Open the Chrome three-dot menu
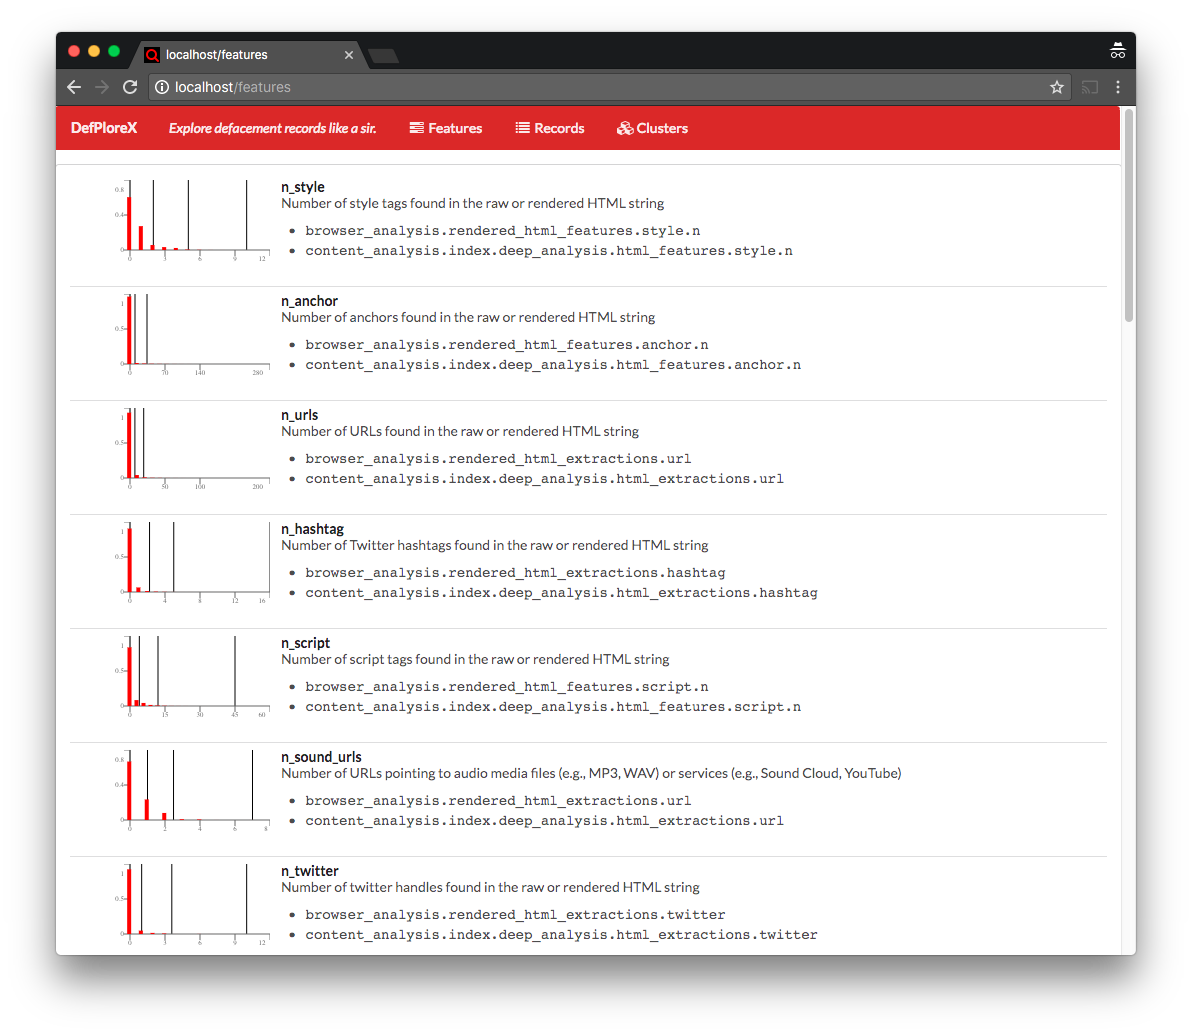 coord(1118,87)
